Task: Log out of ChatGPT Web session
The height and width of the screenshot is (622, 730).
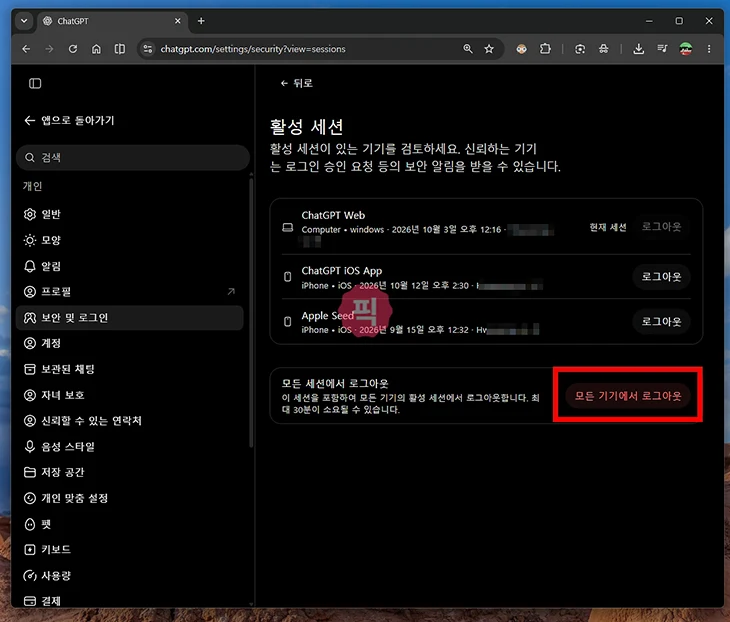Action: point(661,227)
